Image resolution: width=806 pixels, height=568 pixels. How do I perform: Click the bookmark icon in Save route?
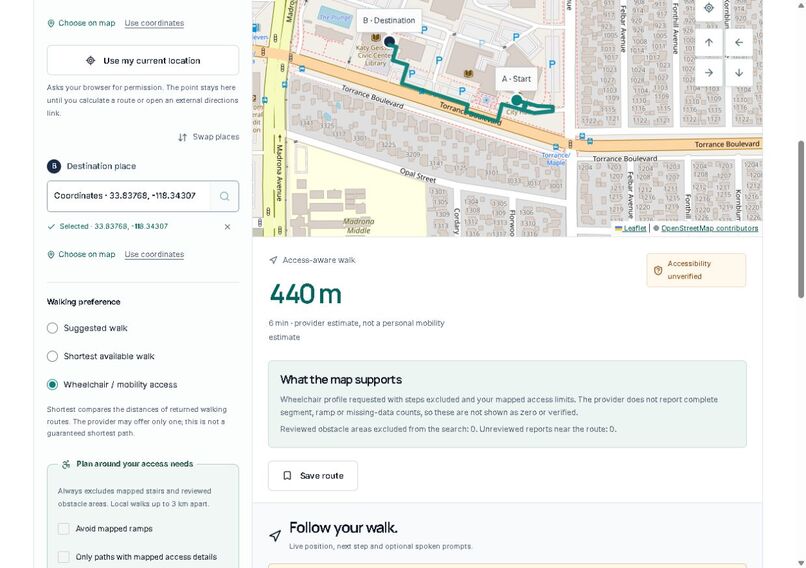click(287, 475)
